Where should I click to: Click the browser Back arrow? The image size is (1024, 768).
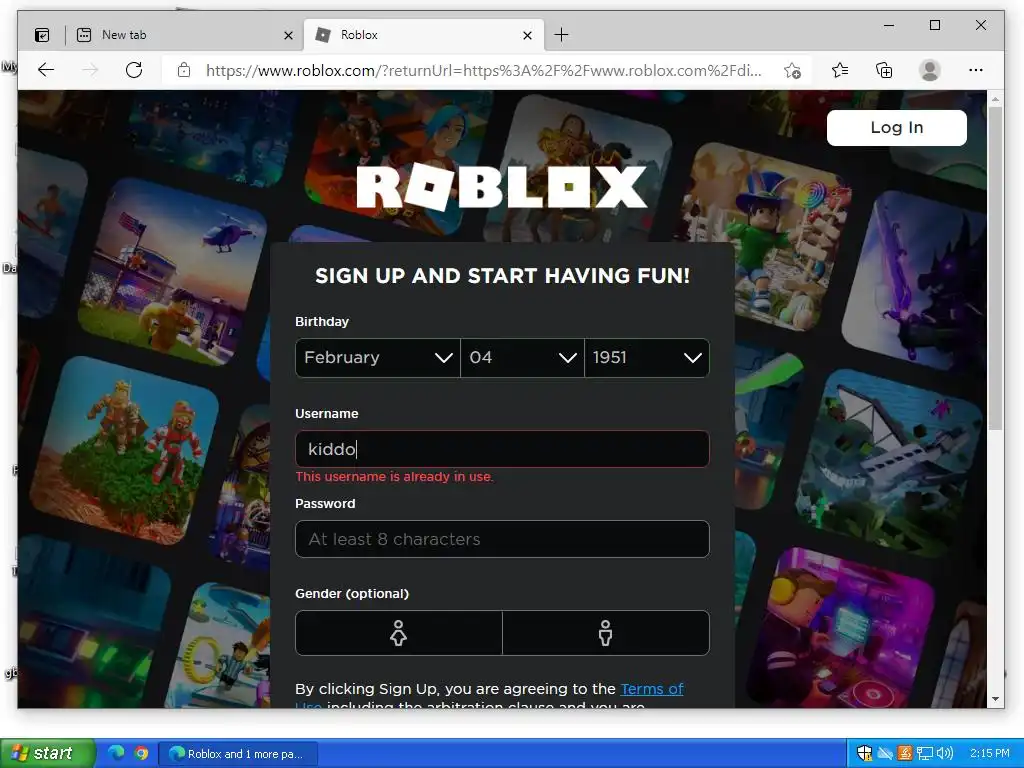[x=45, y=70]
